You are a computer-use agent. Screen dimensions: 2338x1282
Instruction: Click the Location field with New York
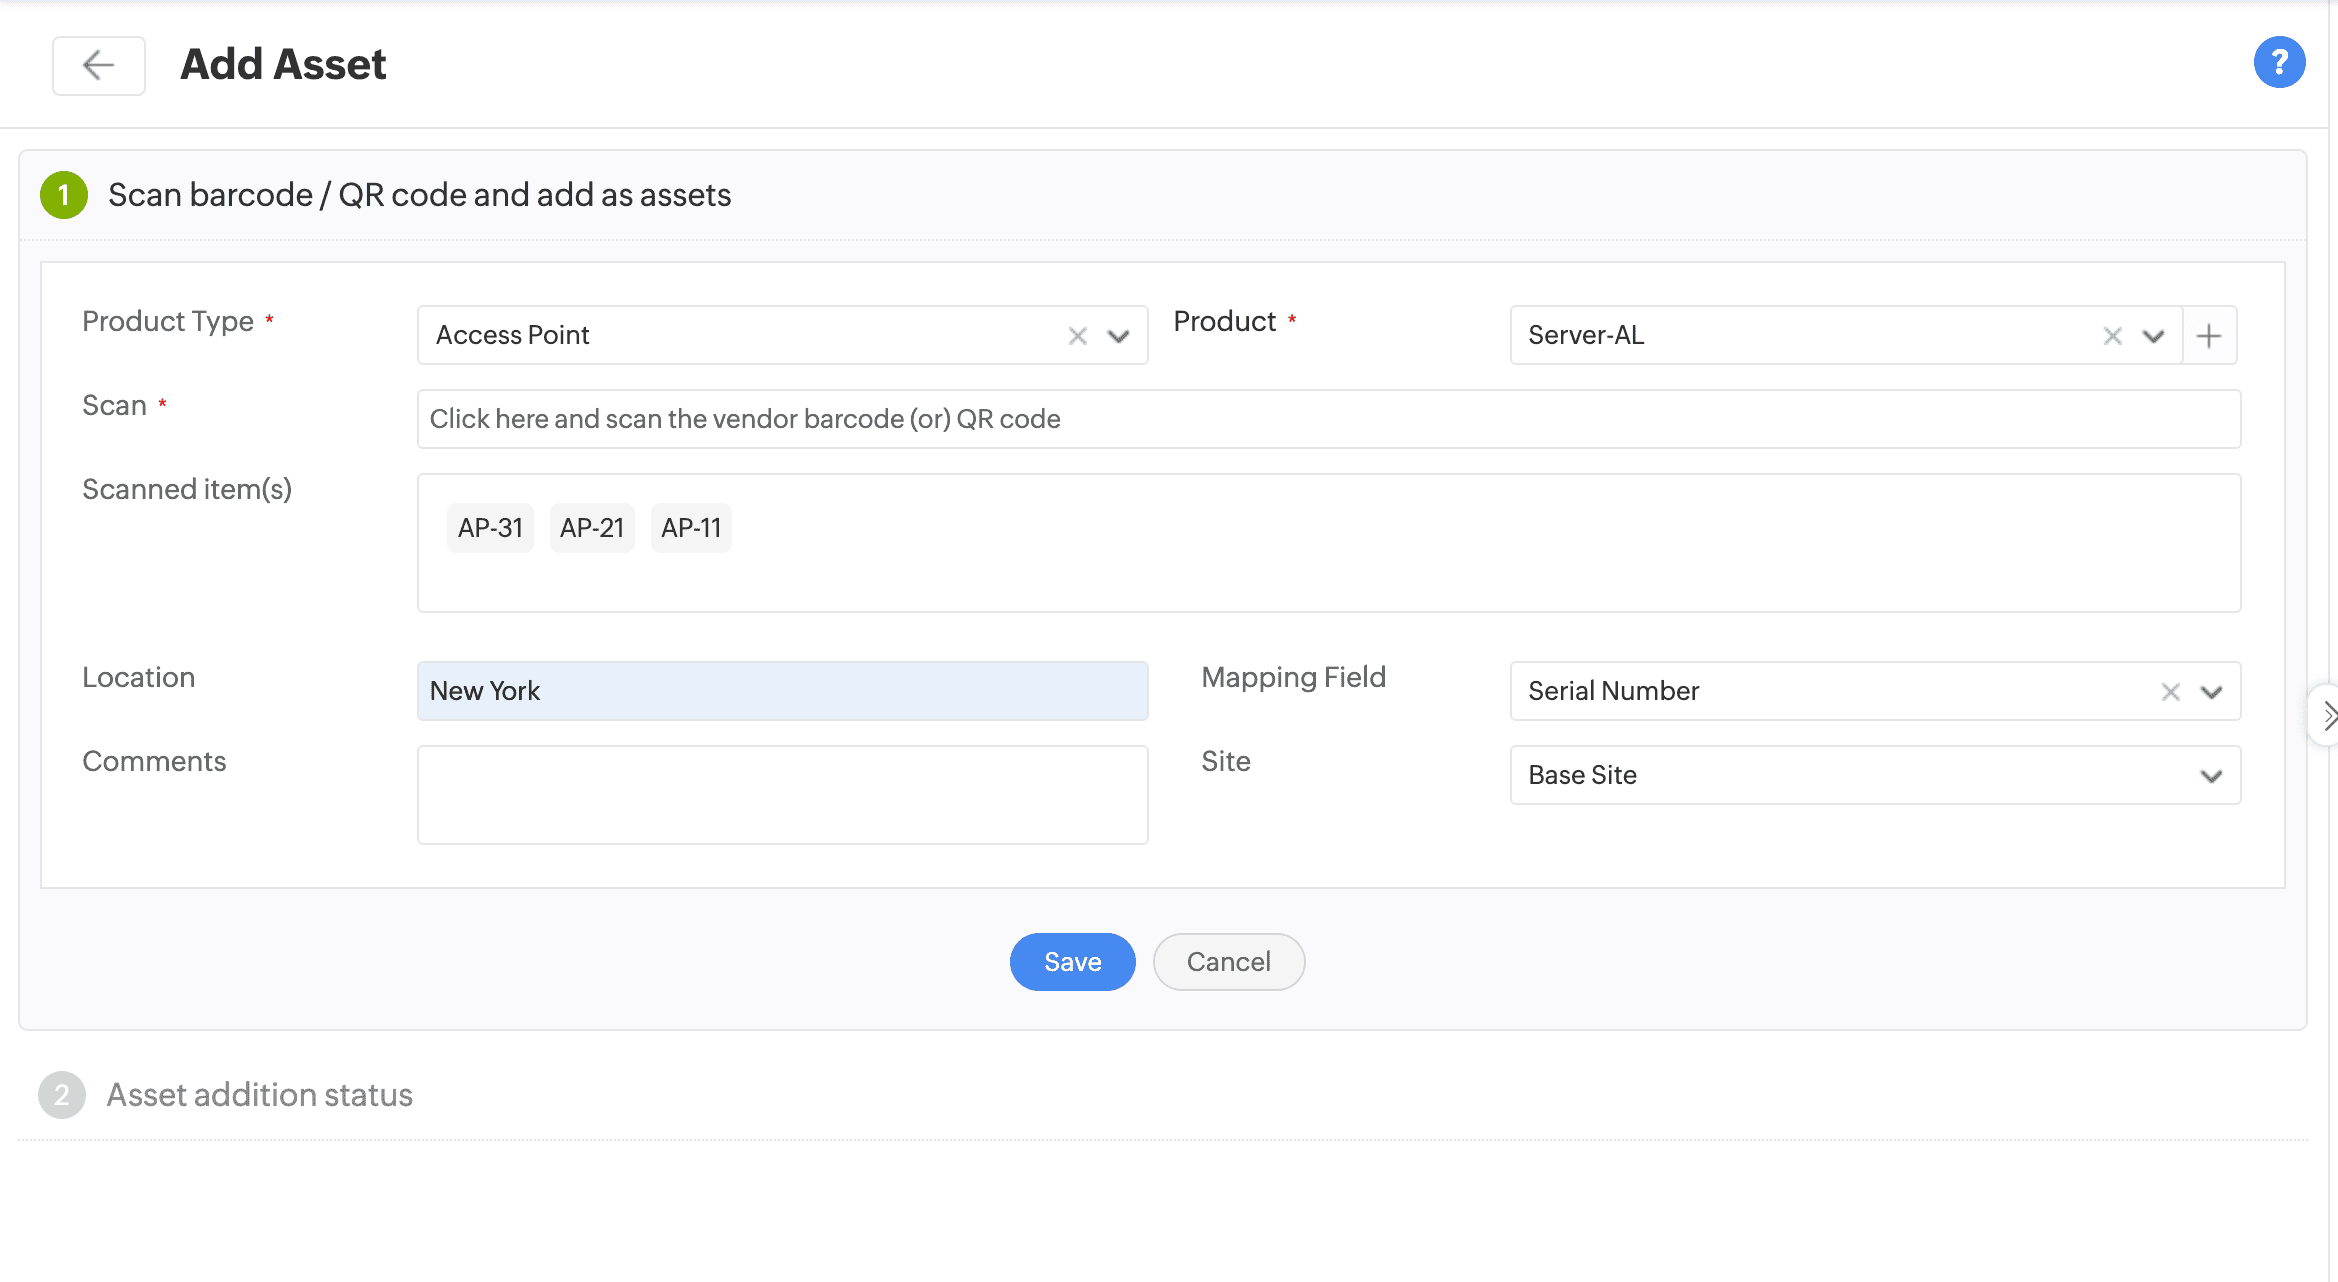point(782,691)
